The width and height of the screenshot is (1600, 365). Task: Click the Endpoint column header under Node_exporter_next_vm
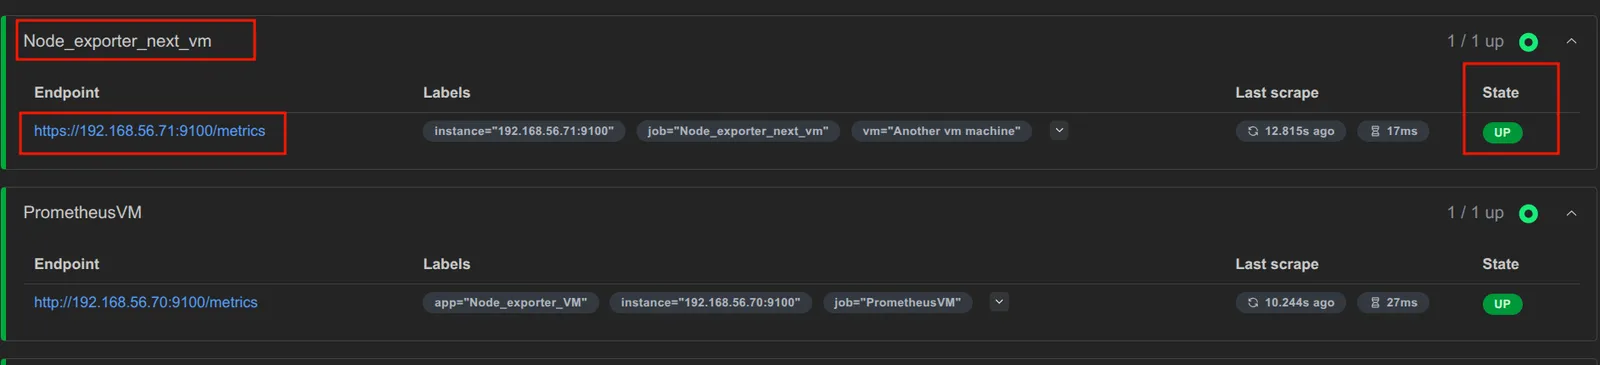[x=67, y=92]
